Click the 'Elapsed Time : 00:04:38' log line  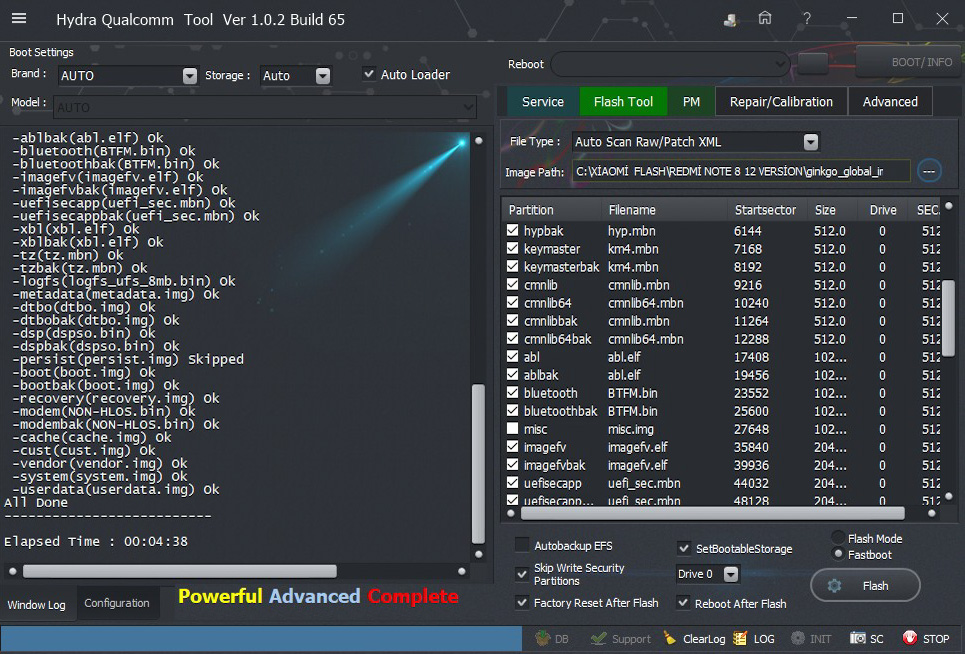(96, 541)
